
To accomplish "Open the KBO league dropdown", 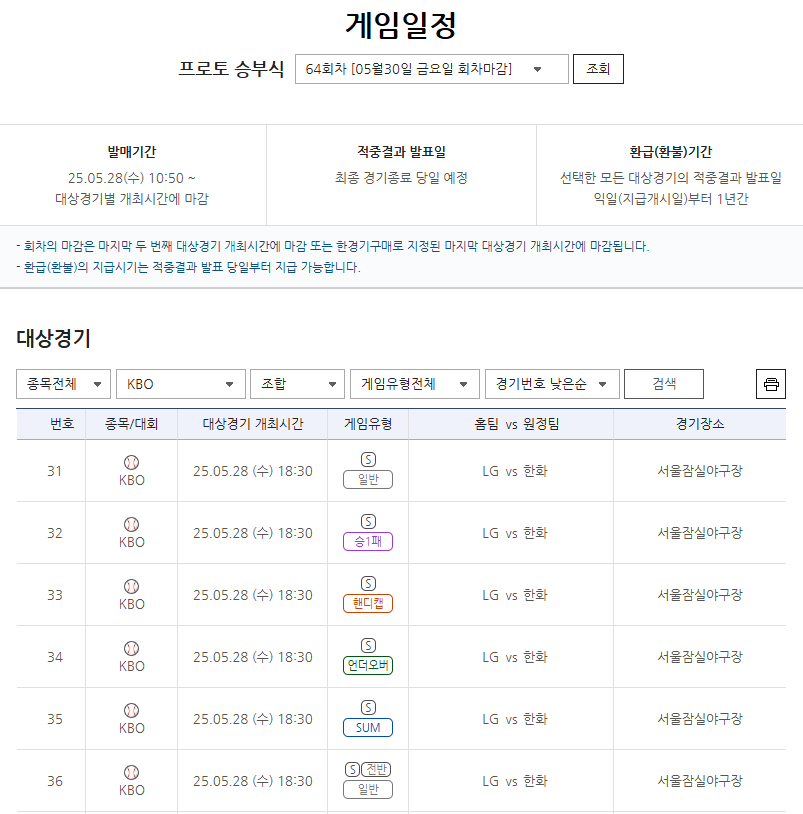I will coord(180,383).
